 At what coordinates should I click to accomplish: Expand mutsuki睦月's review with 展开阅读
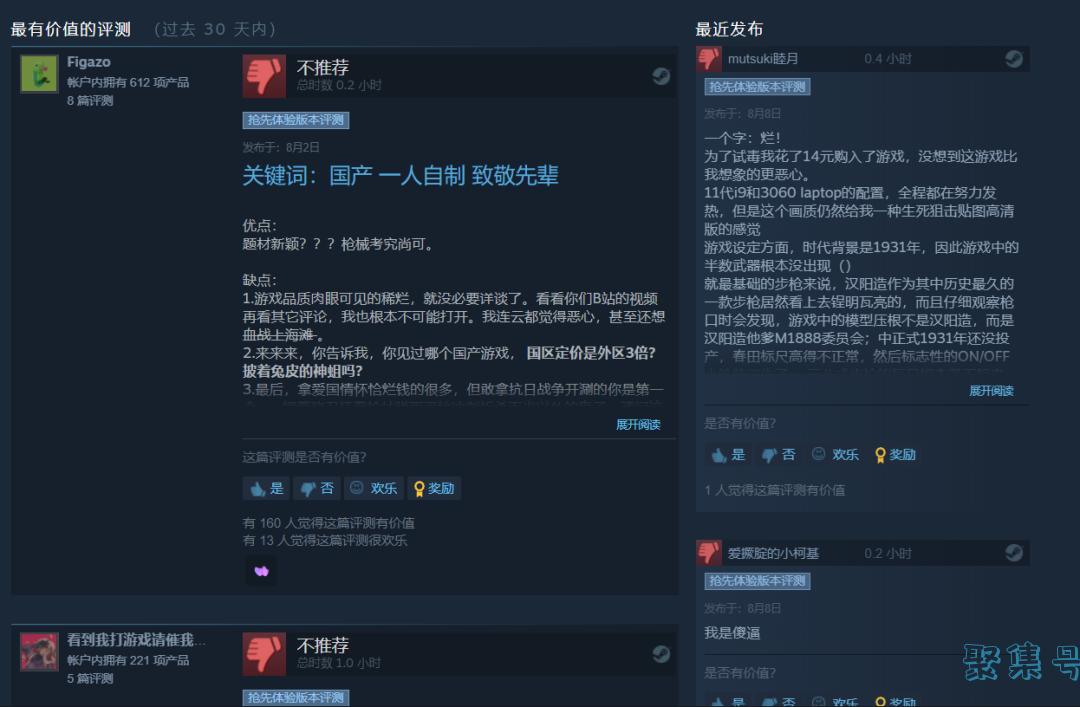tap(991, 391)
